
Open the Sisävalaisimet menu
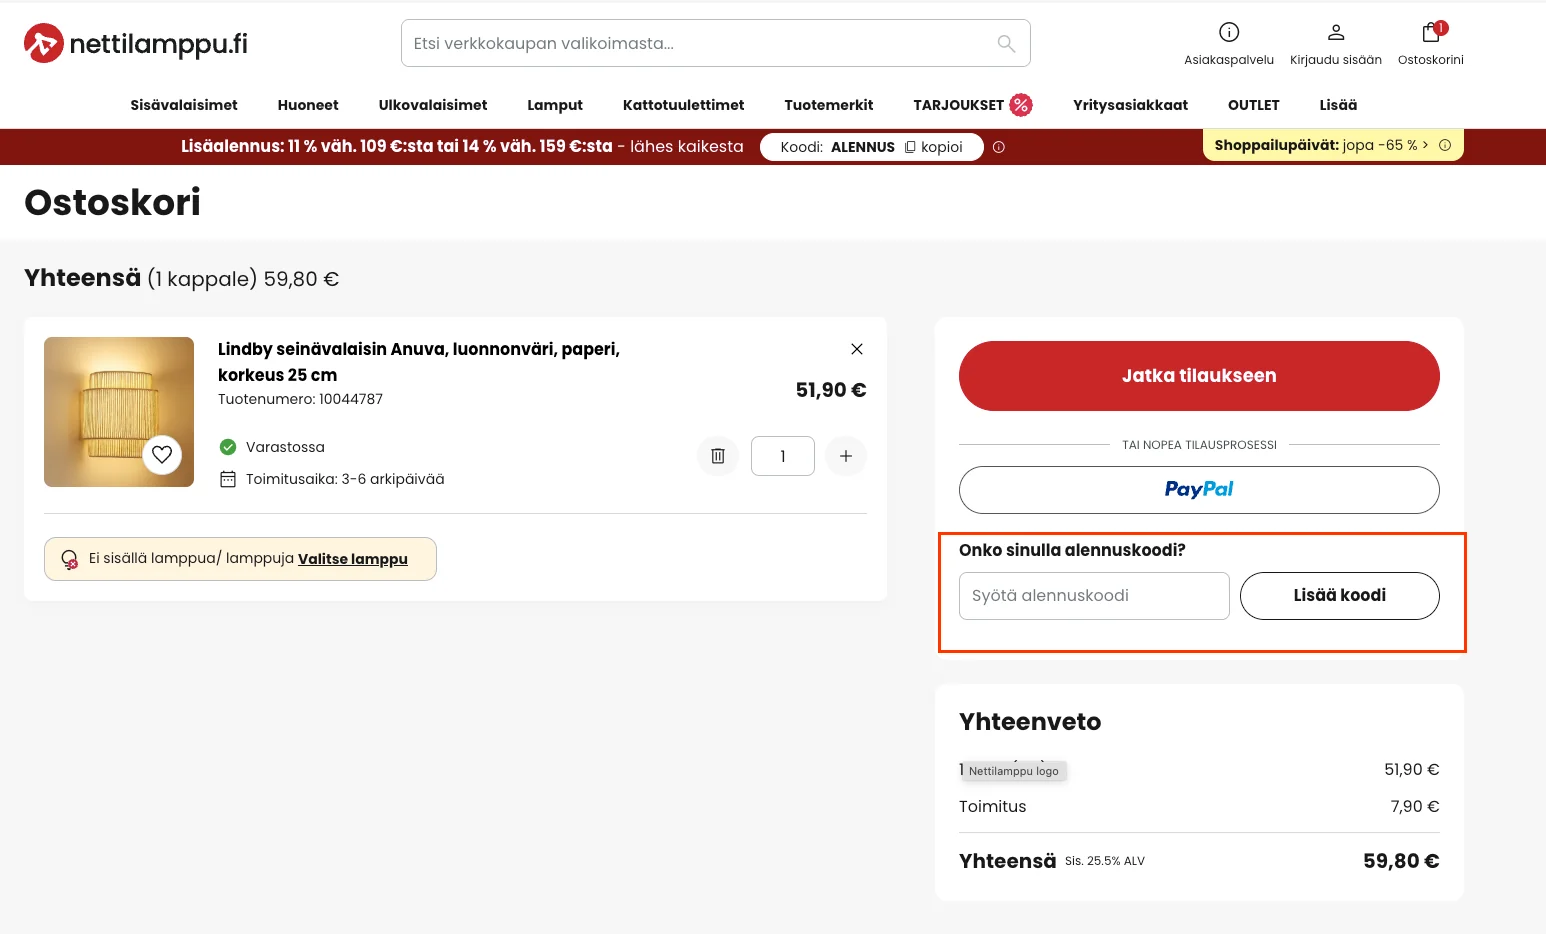(x=184, y=105)
